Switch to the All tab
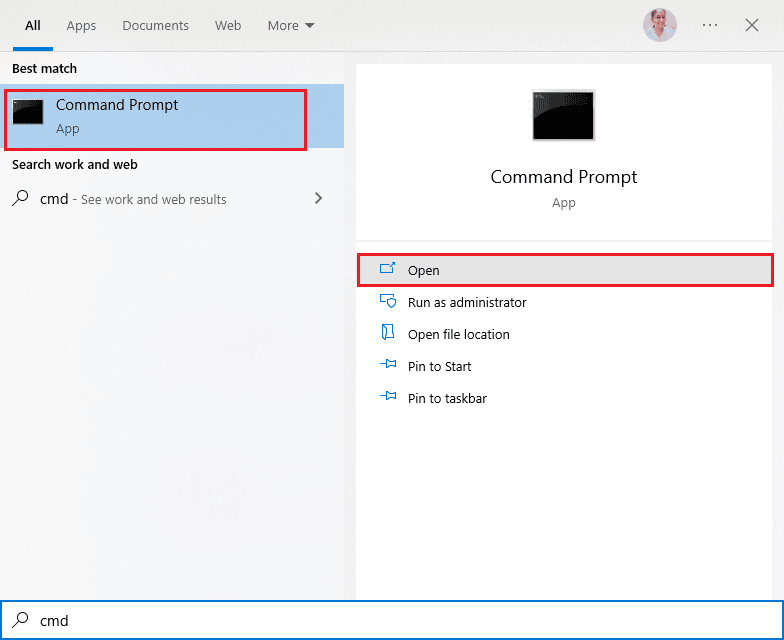The width and height of the screenshot is (784, 640). 32,26
